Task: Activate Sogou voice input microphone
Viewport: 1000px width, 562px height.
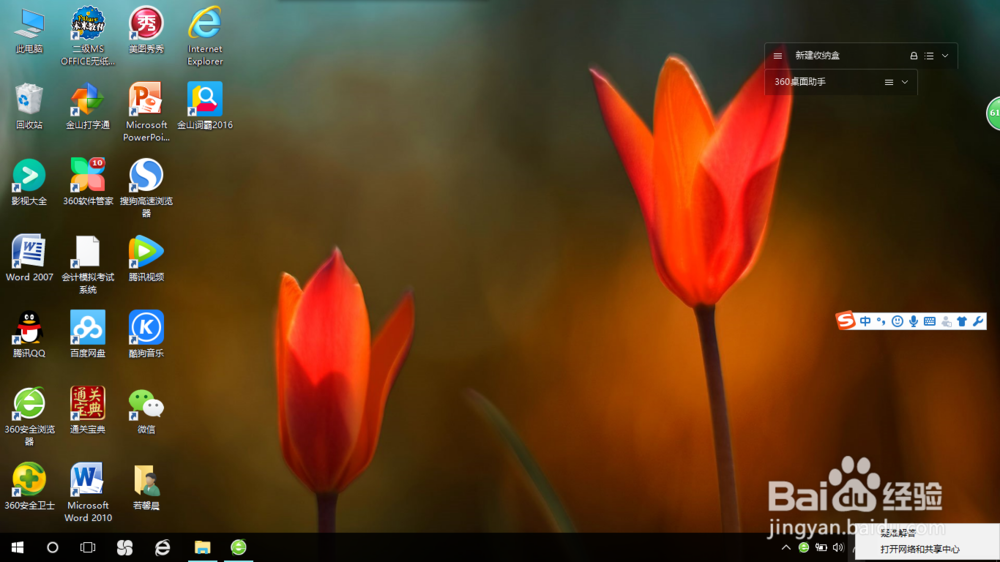Action: (913, 321)
